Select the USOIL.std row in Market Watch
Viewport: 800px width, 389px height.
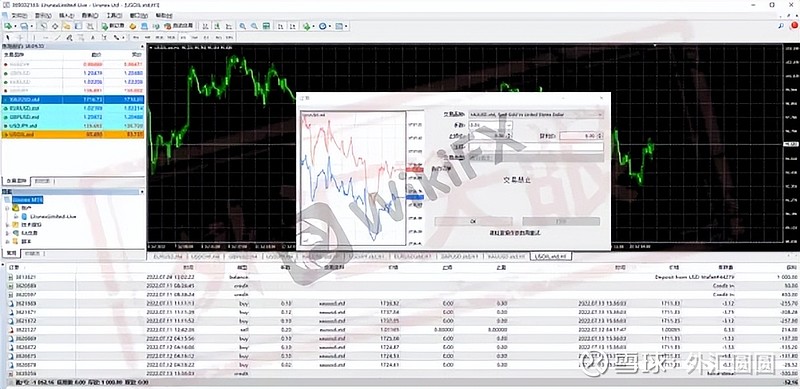73,134
